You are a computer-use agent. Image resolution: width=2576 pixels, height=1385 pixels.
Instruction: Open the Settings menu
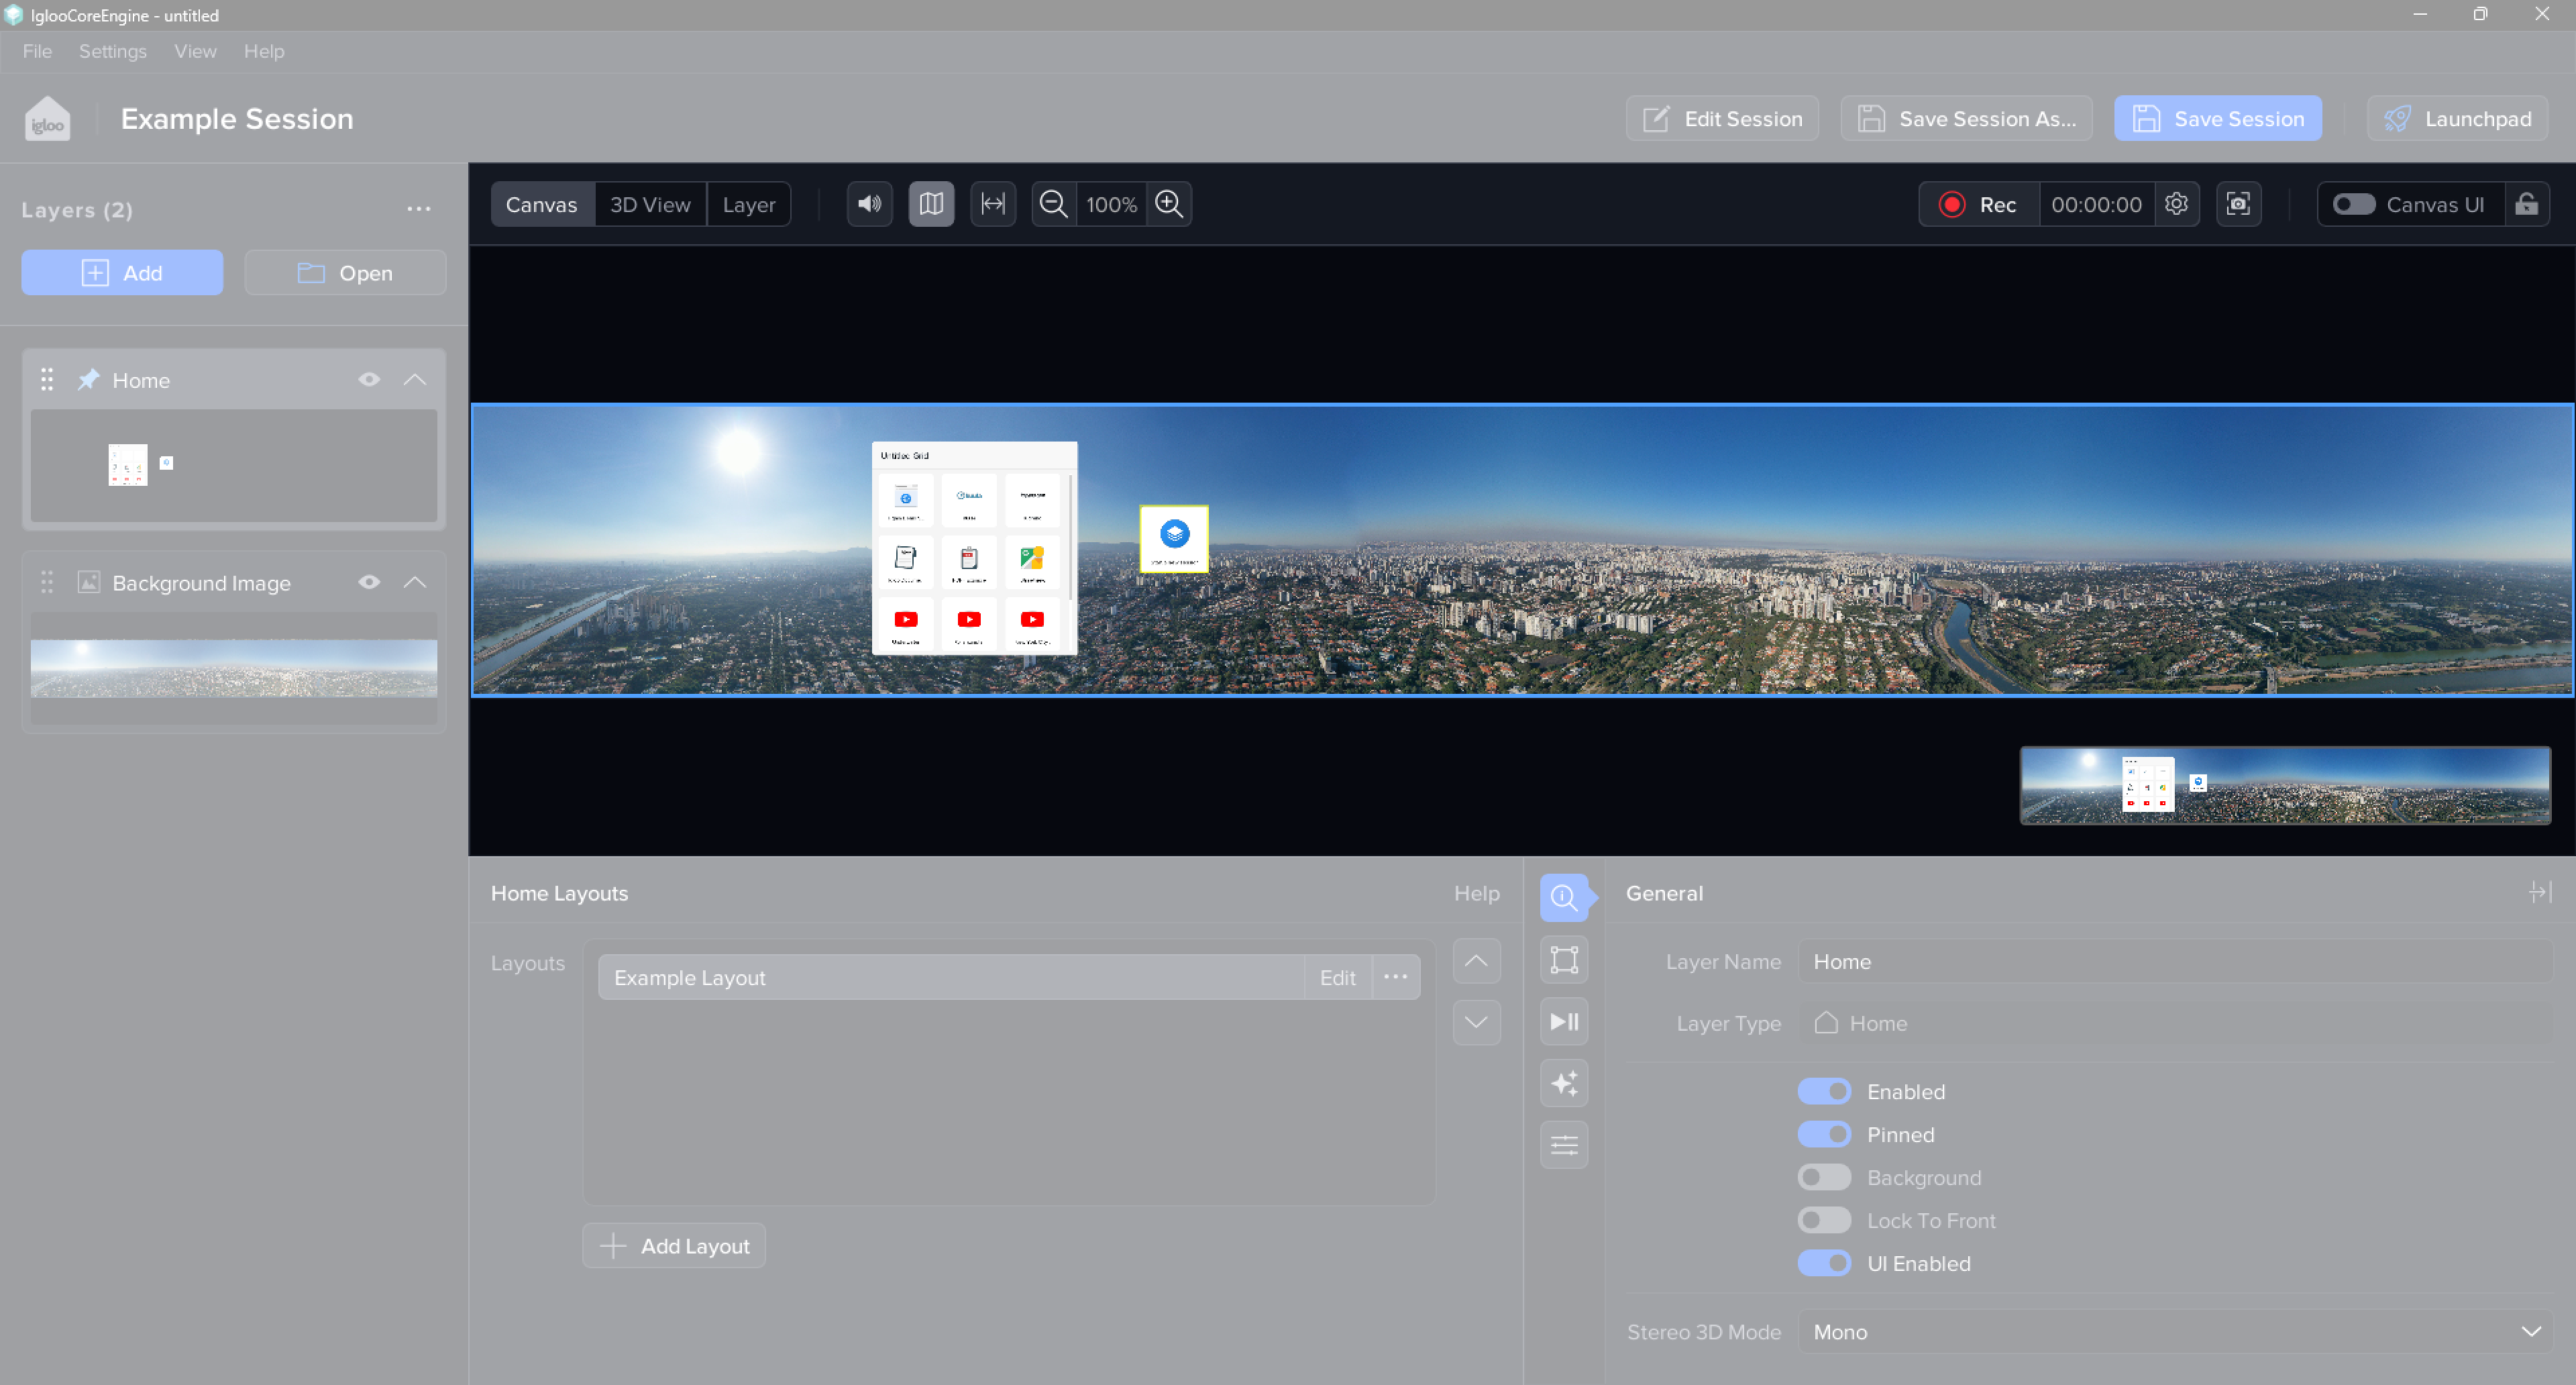coord(112,51)
